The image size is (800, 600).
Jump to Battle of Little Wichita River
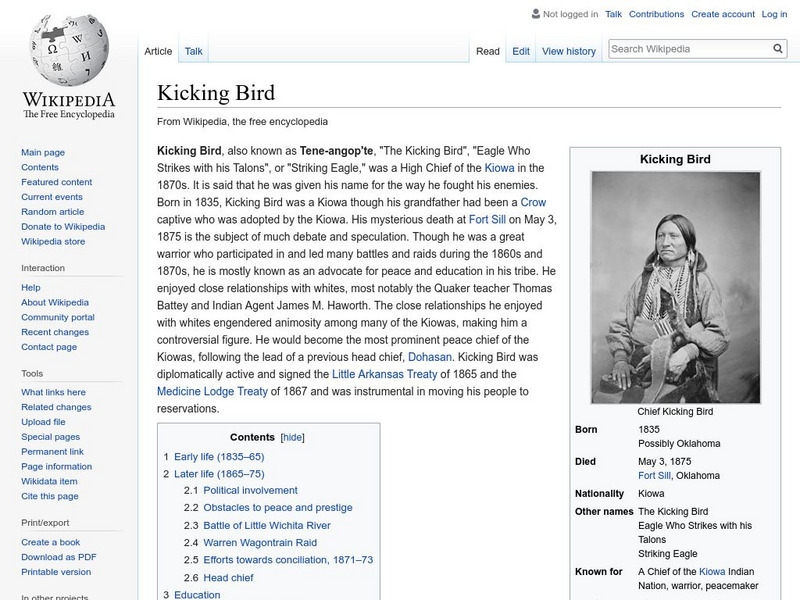click(x=266, y=526)
